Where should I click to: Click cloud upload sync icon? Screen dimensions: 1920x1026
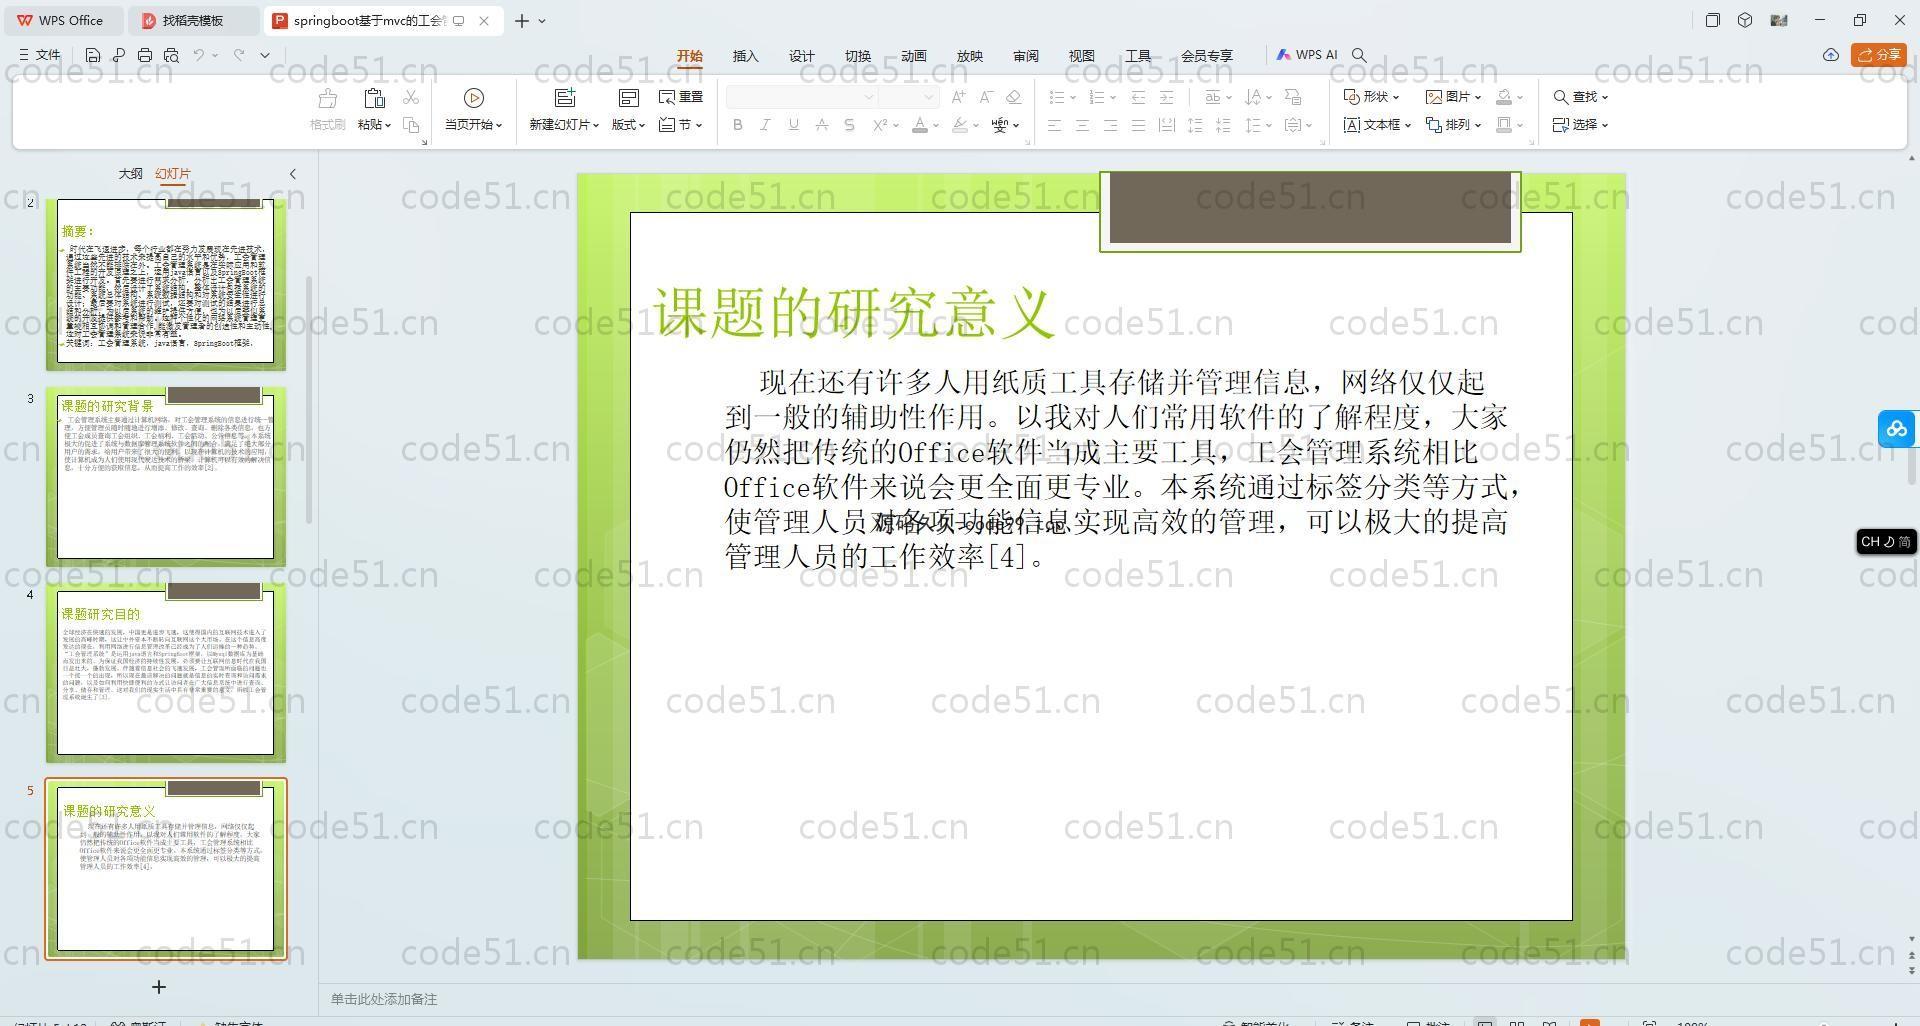[x=1831, y=55]
